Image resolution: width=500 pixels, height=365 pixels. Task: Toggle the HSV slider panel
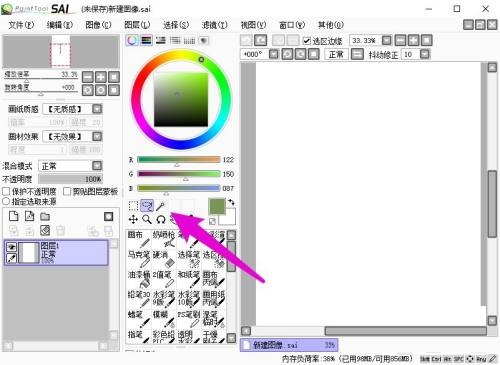coord(161,40)
